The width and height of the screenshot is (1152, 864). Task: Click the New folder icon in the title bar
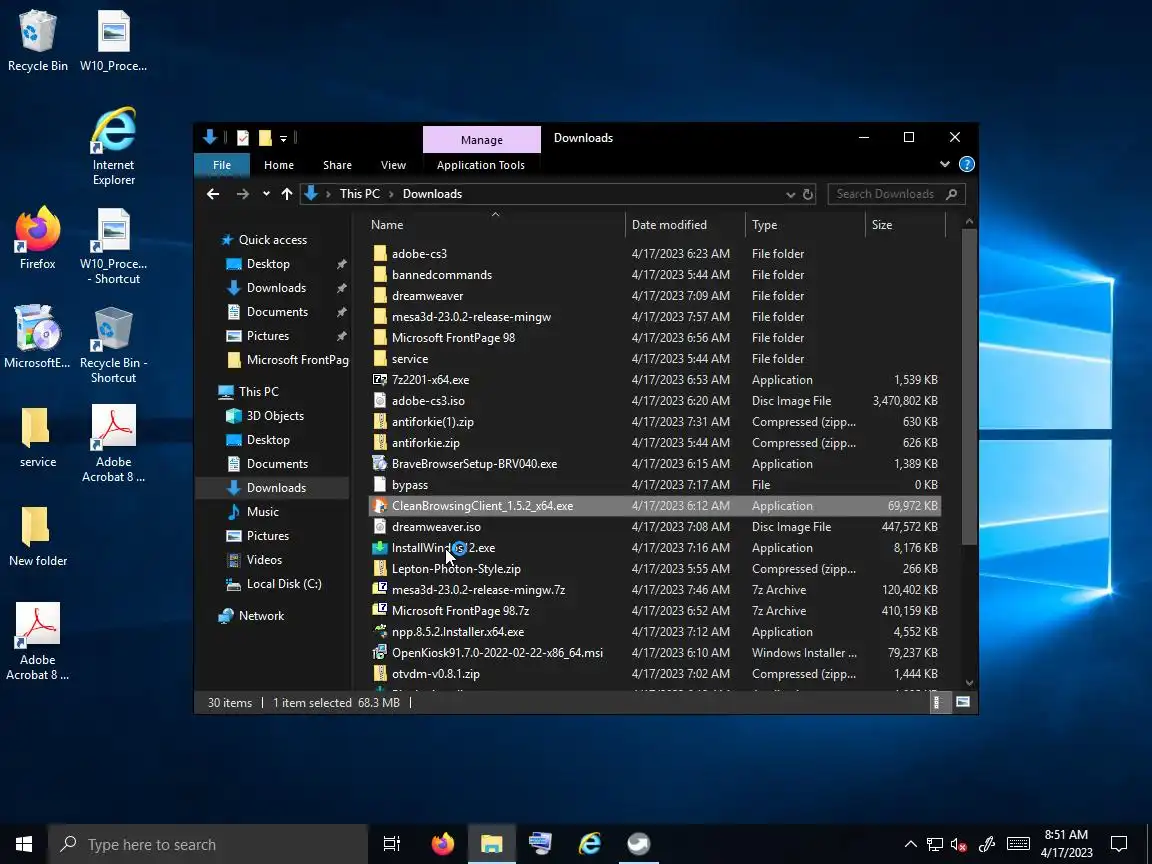265,137
